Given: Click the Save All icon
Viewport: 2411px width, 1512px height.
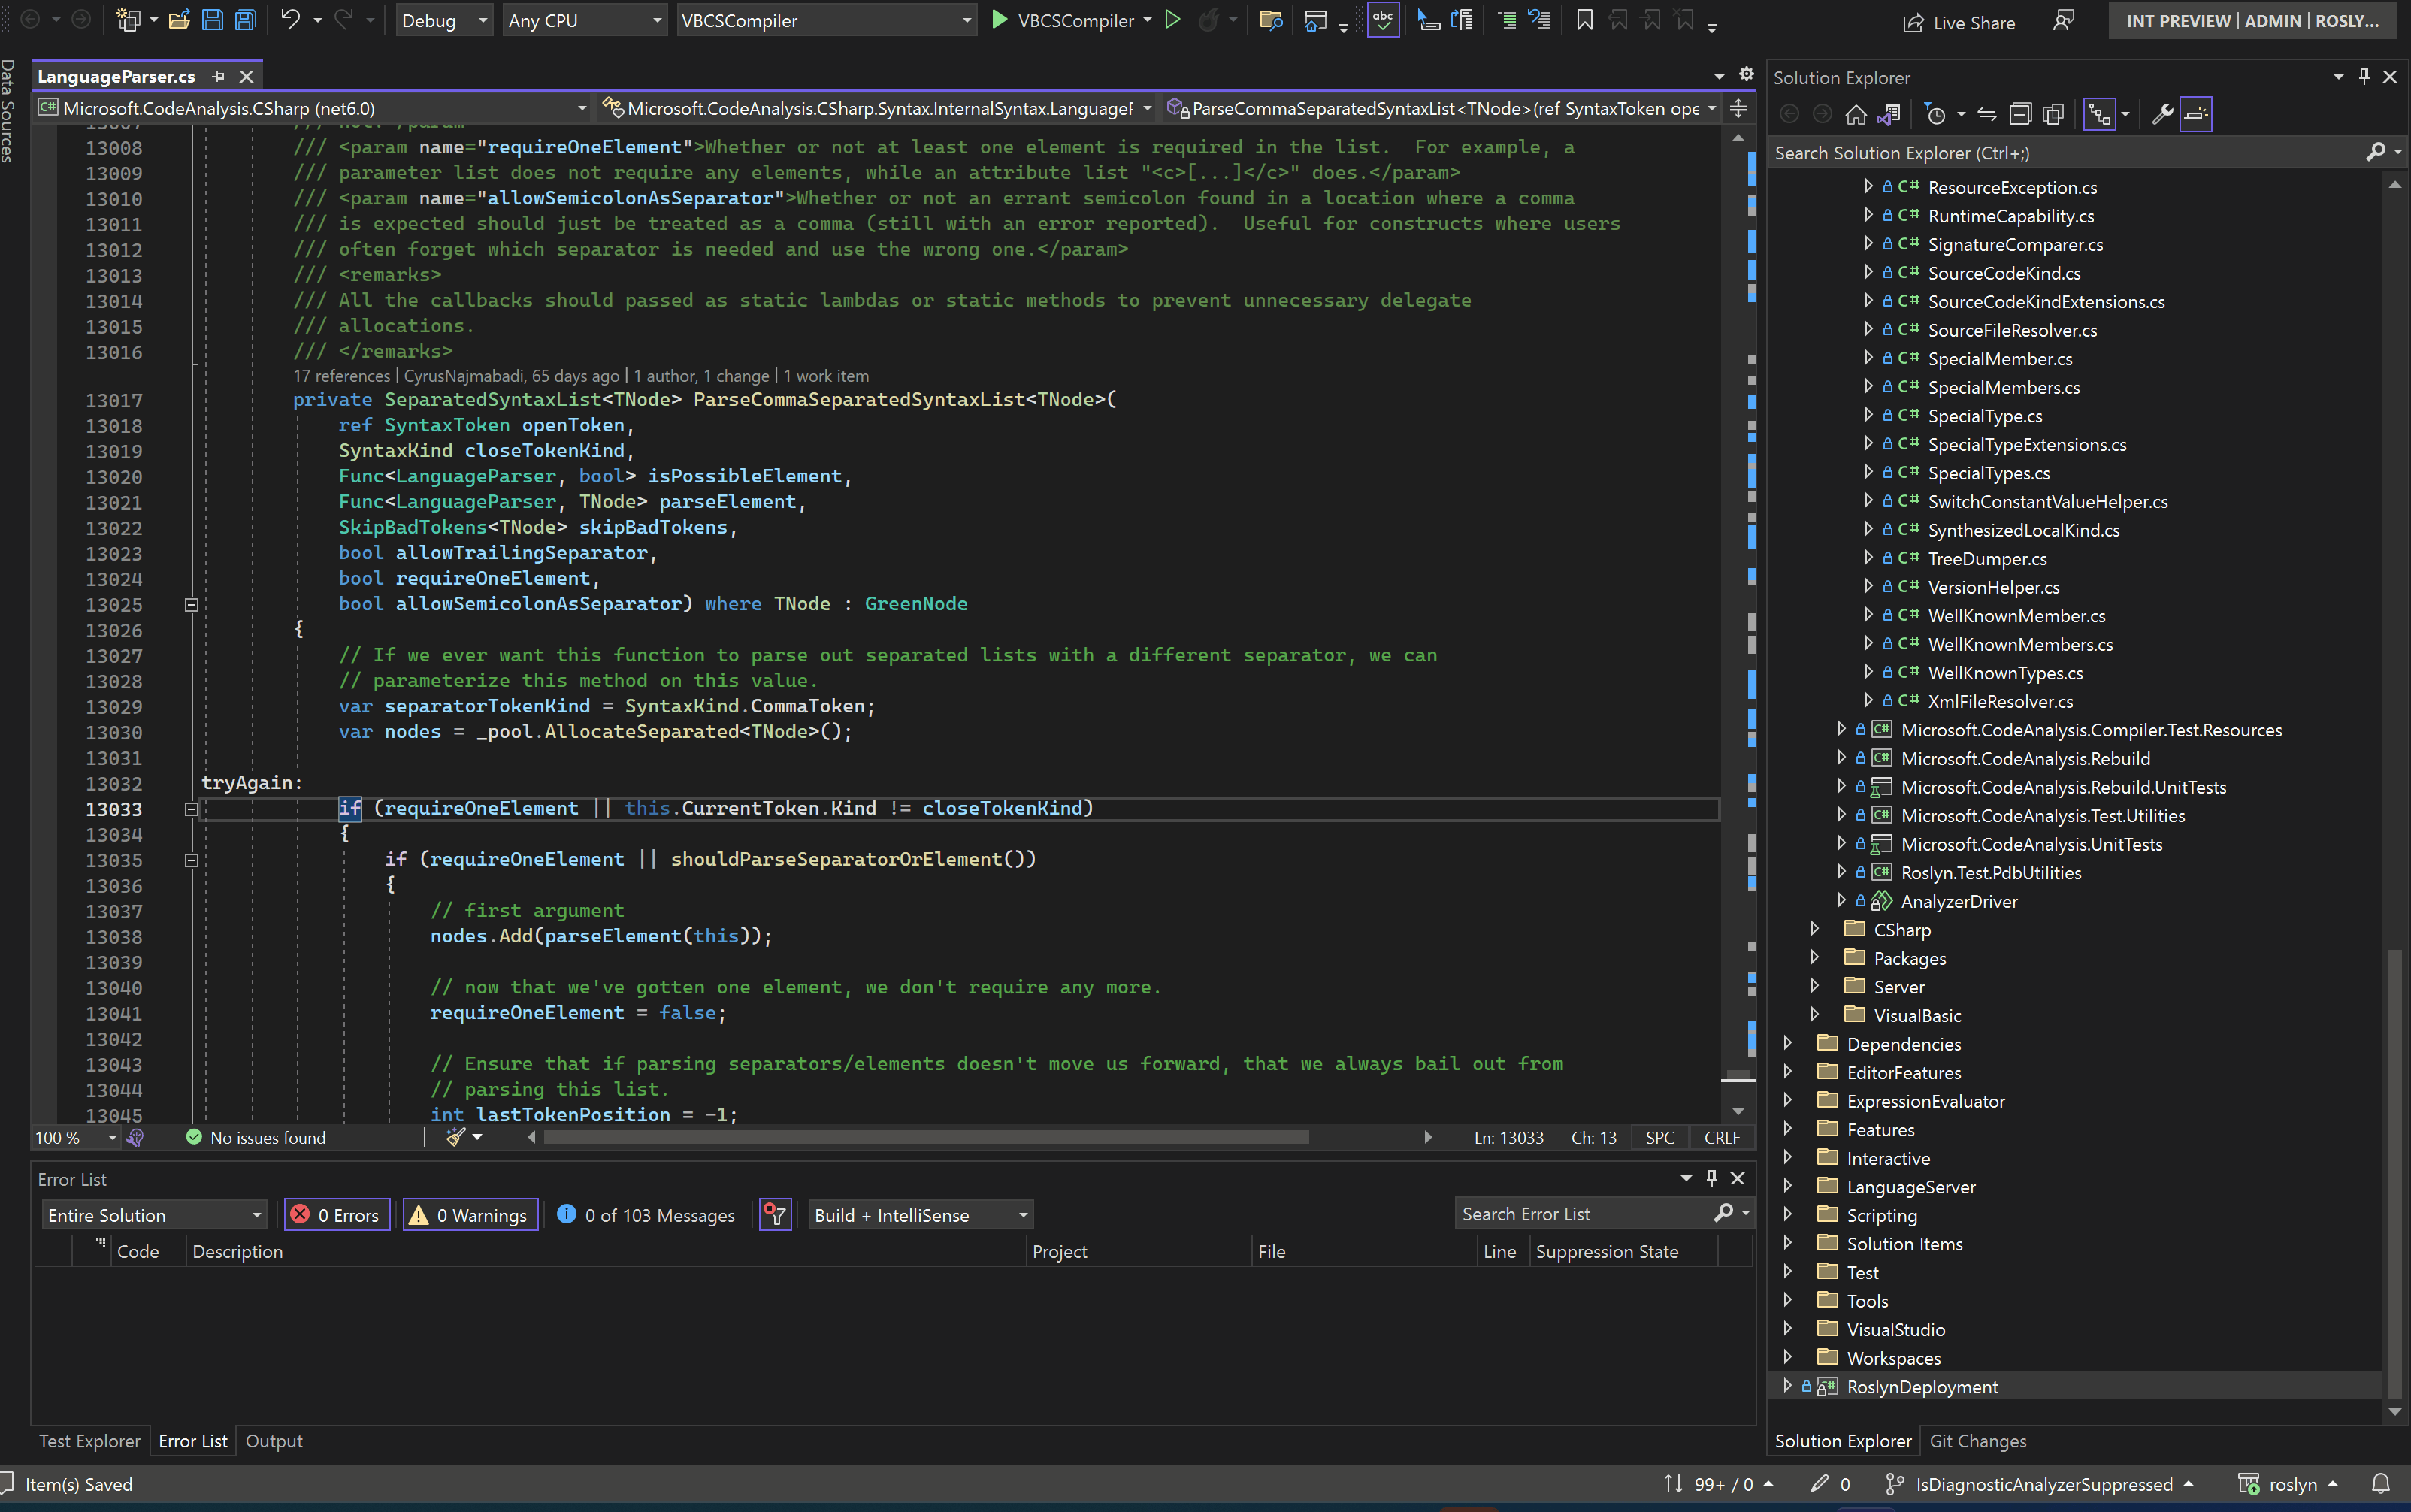Looking at the screenshot, I should 245,20.
